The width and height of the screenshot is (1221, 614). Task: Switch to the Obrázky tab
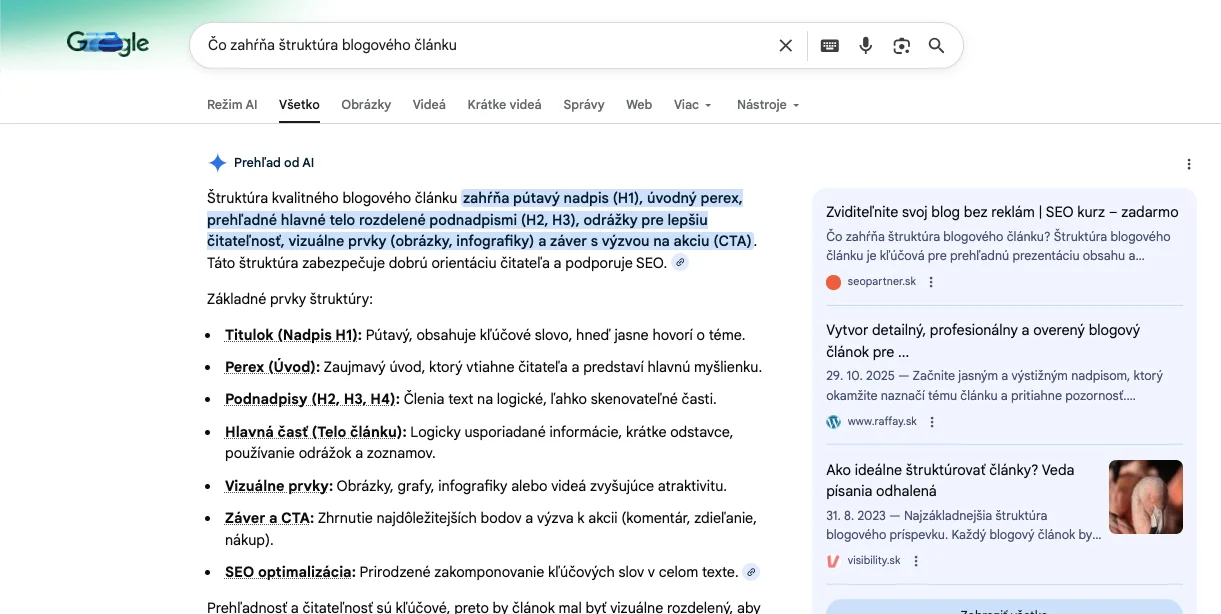tap(366, 105)
